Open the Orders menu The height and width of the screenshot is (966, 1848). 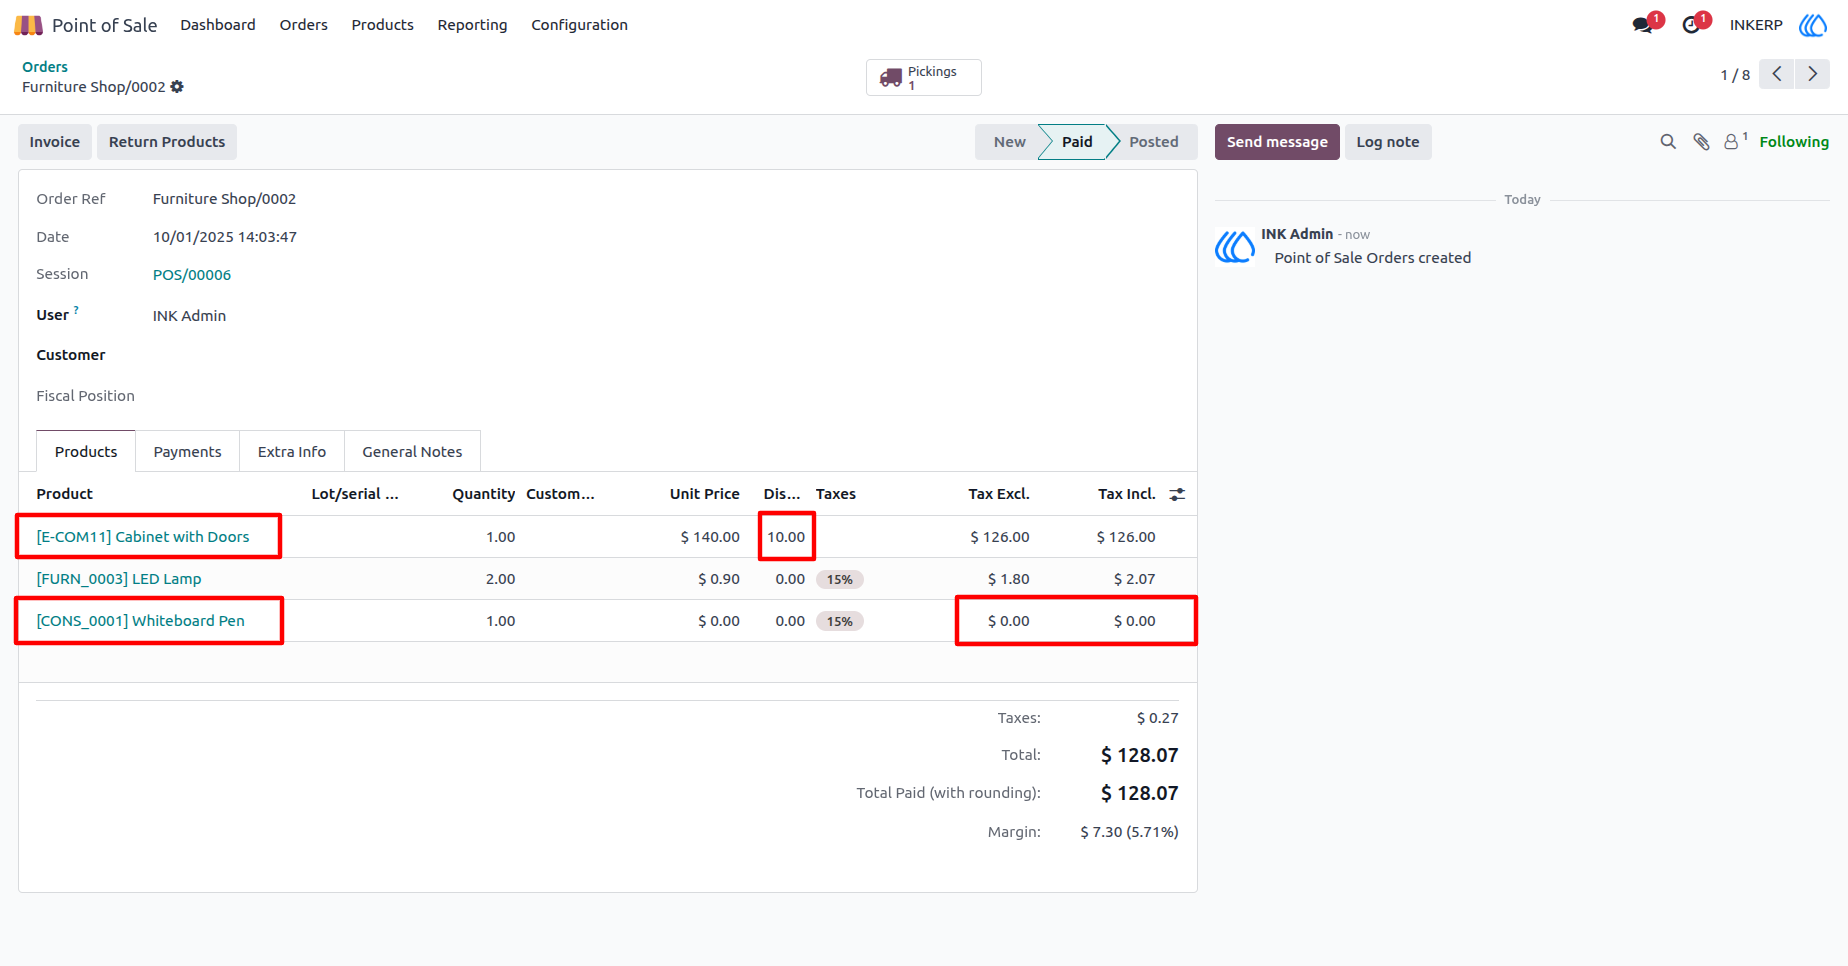304,25
